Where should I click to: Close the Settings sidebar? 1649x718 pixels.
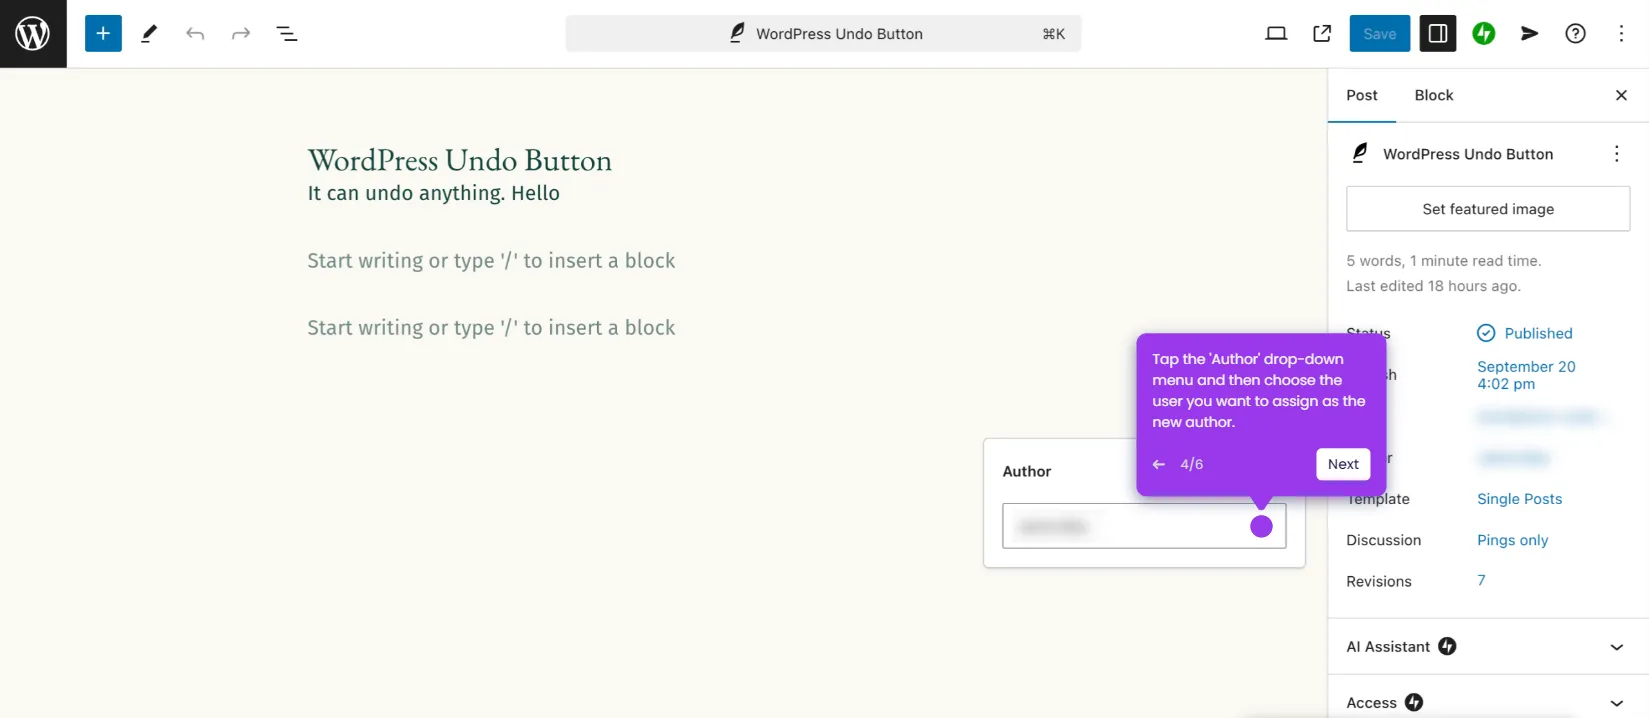pyautogui.click(x=1621, y=96)
